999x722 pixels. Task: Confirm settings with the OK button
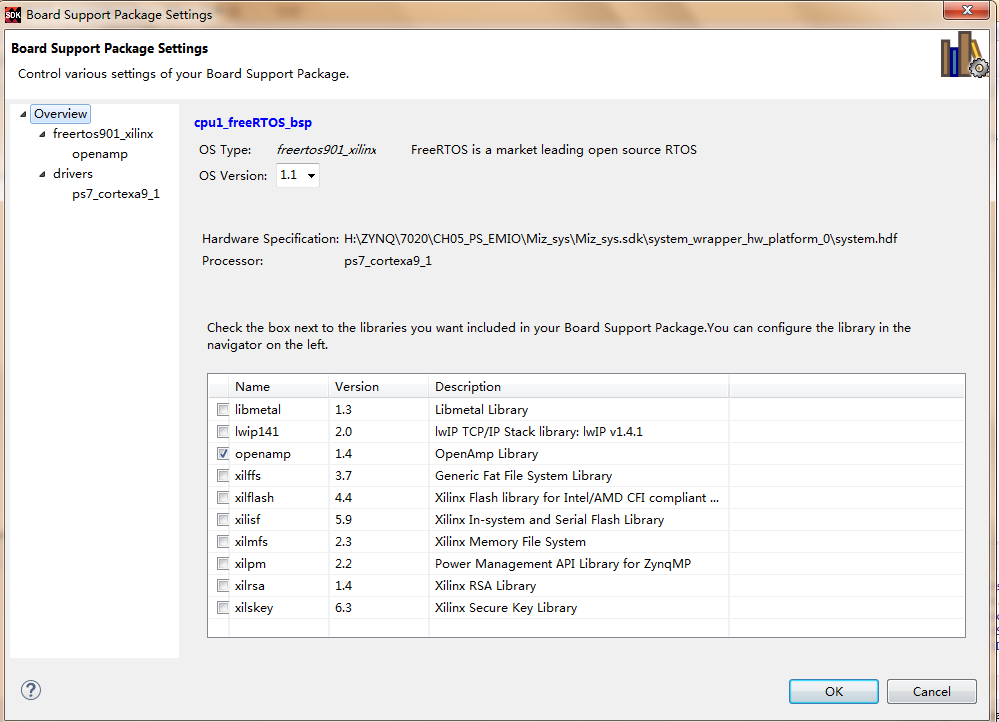pyautogui.click(x=833, y=691)
